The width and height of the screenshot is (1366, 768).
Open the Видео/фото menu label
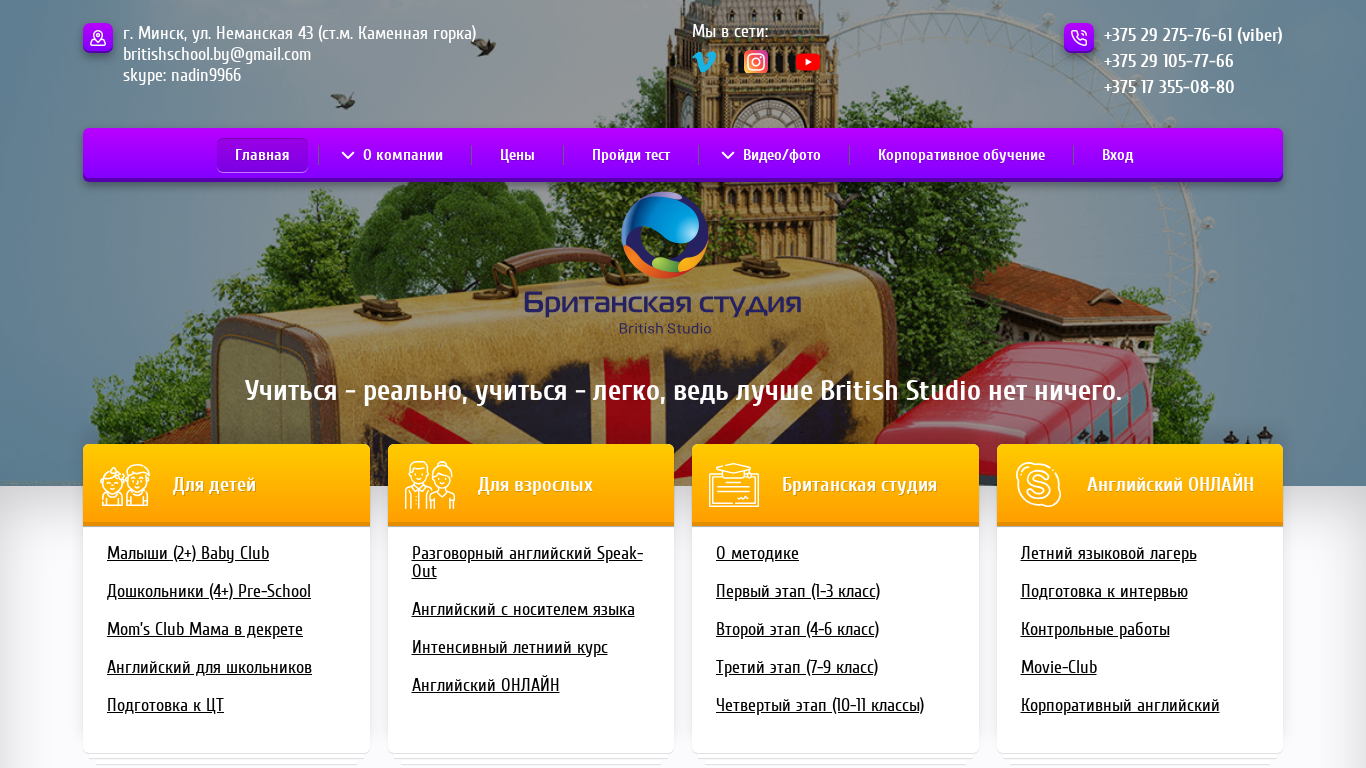pyautogui.click(x=782, y=155)
